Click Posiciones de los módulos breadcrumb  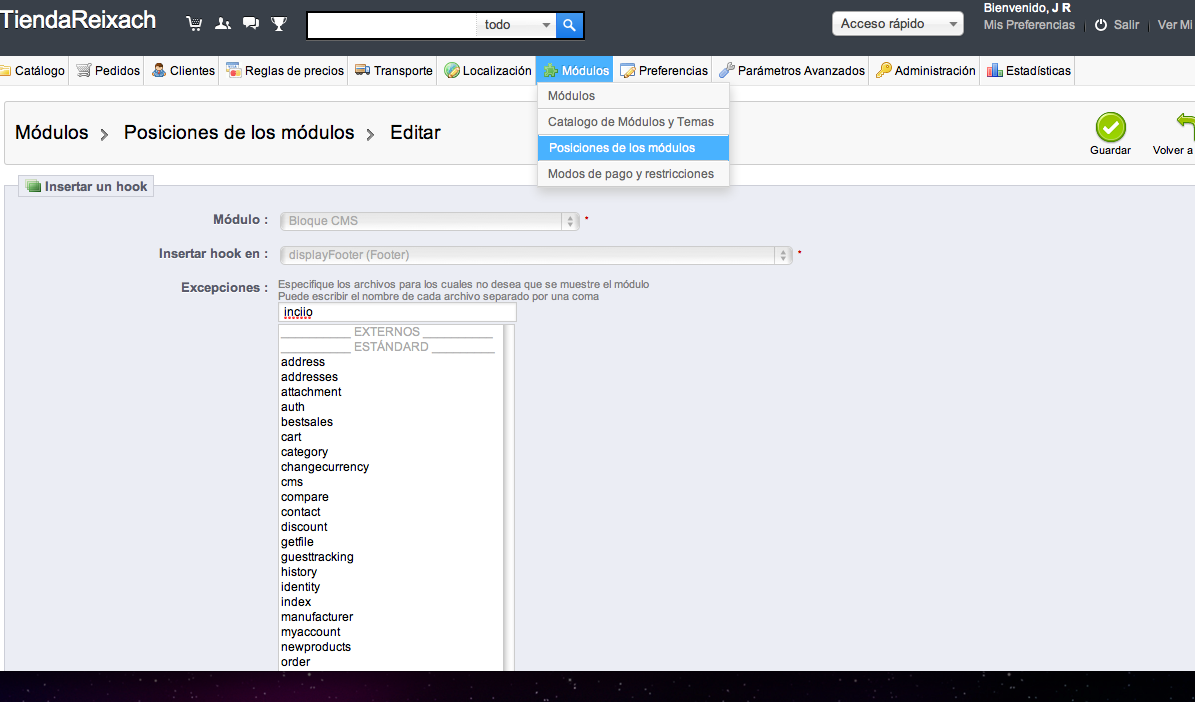point(239,133)
